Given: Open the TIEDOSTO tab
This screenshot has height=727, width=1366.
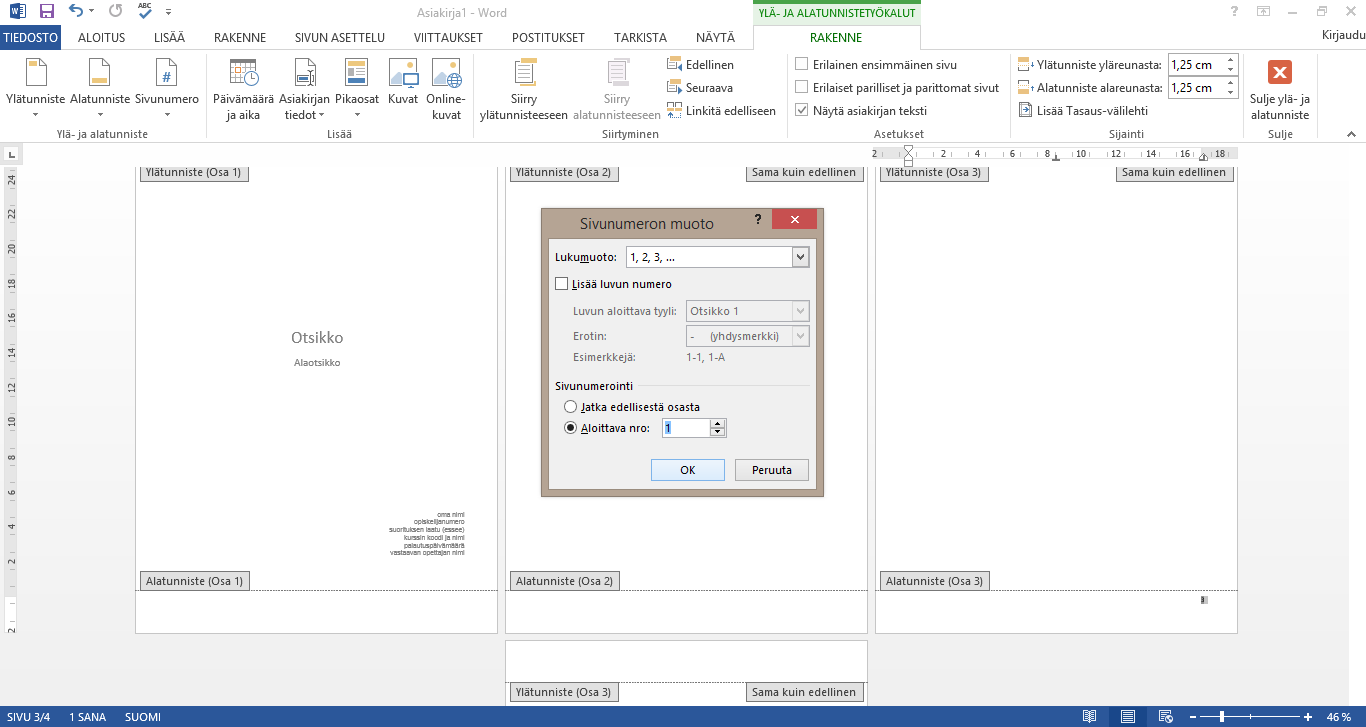Looking at the screenshot, I should (x=31, y=38).
